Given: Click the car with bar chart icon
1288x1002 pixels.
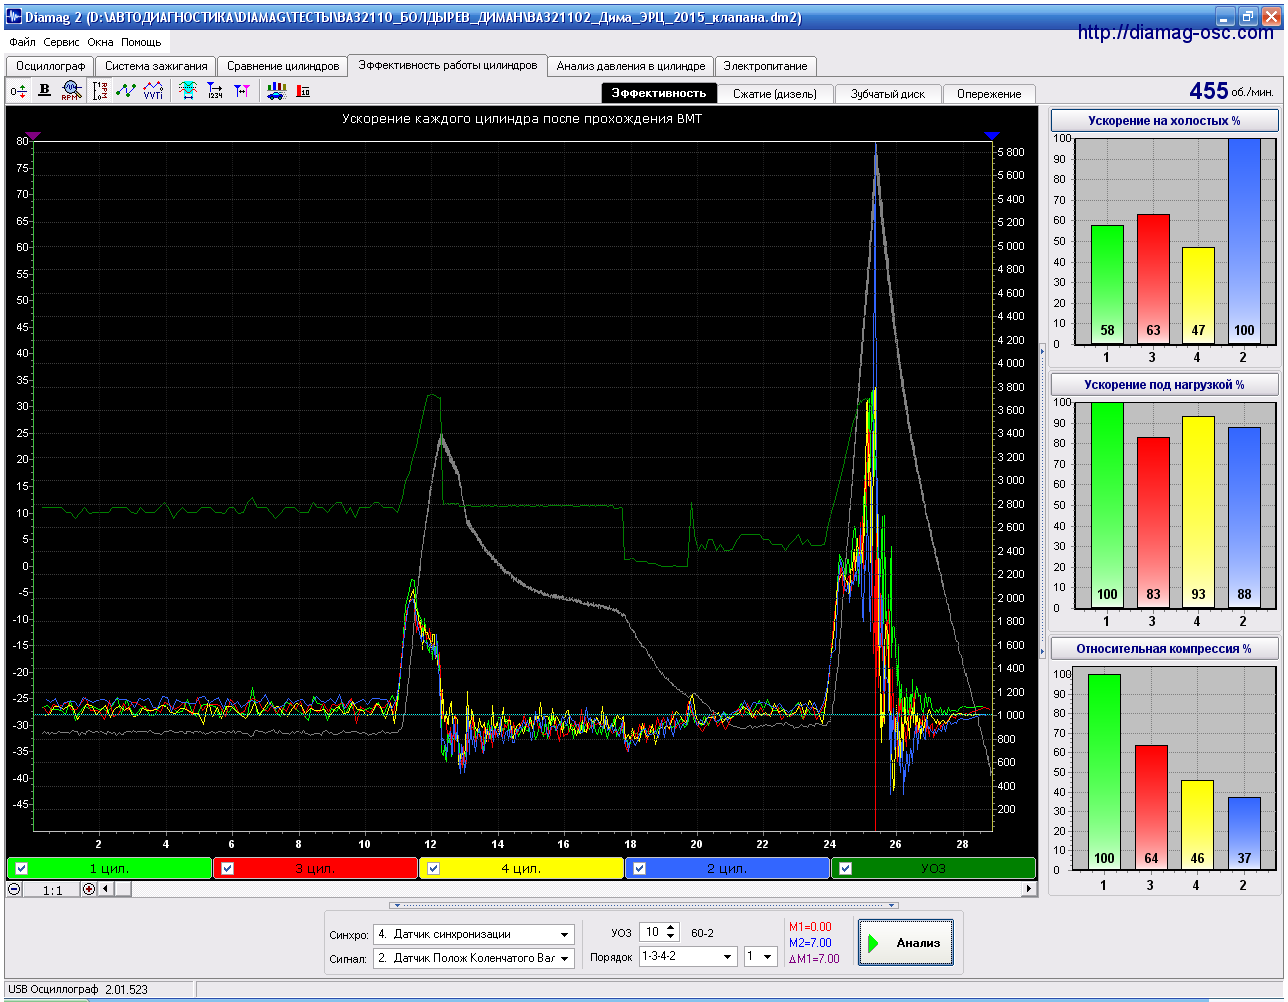Looking at the screenshot, I should click(x=276, y=91).
